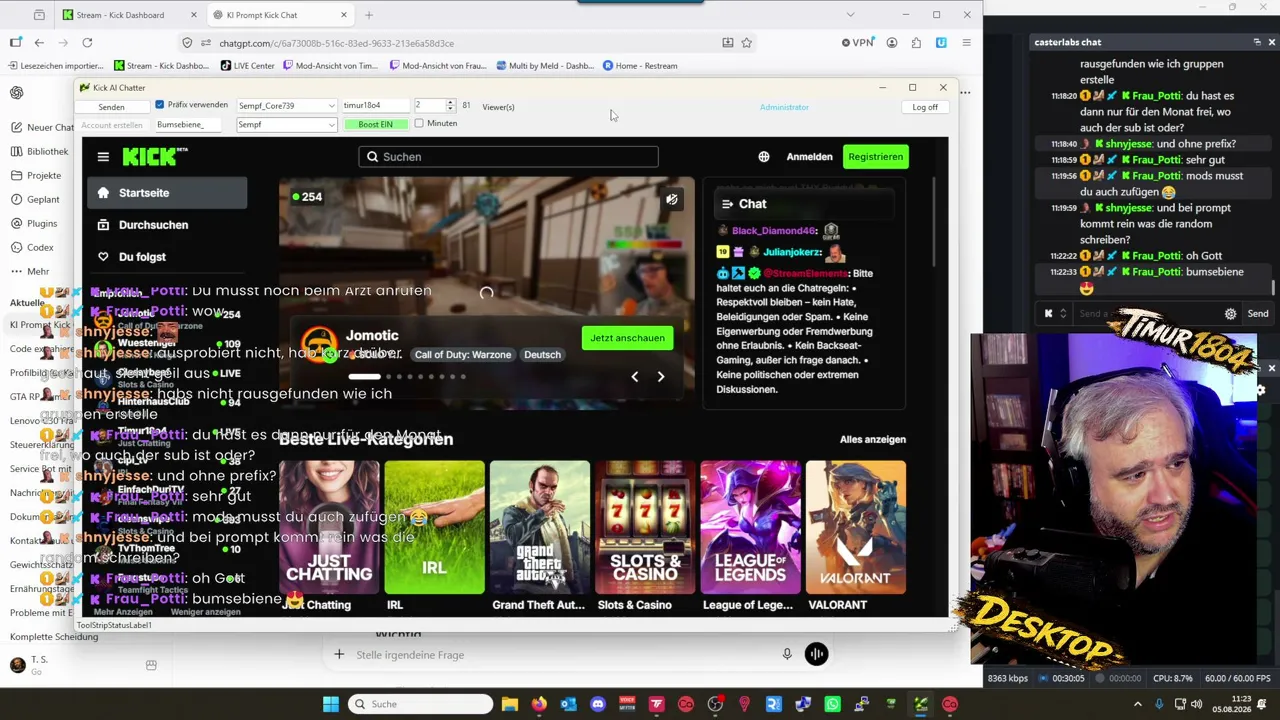Toggle the Präfix verwenden checkbox
Screen dimensions: 1280x720
(x=160, y=105)
